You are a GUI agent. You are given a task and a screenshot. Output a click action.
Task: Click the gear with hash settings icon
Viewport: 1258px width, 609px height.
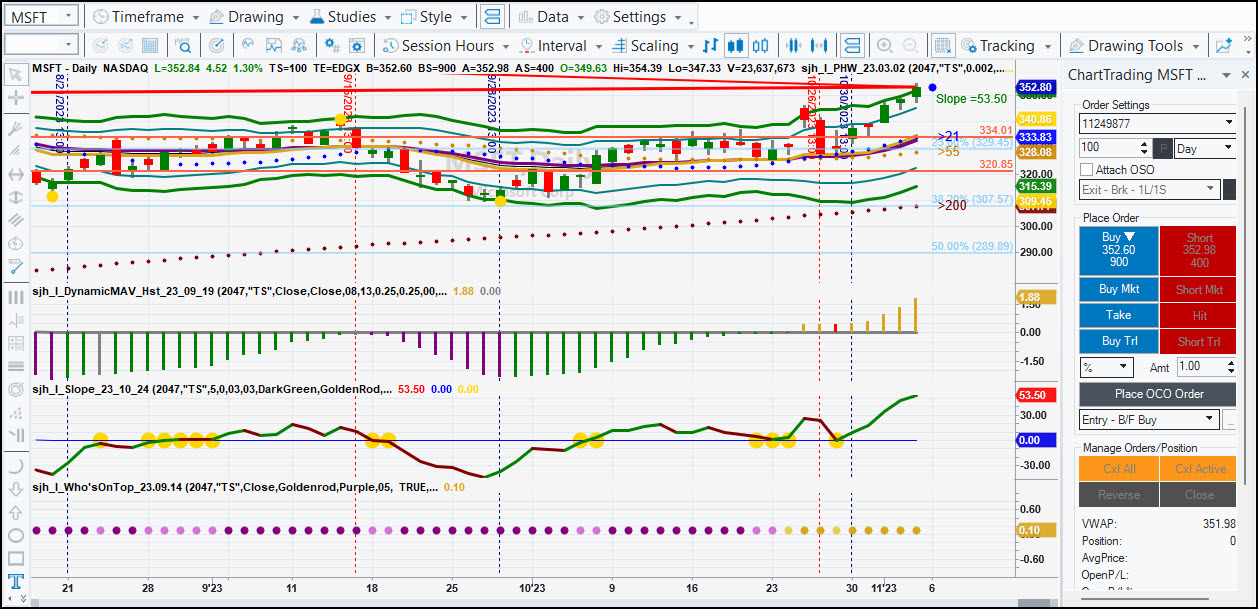click(x=331, y=46)
